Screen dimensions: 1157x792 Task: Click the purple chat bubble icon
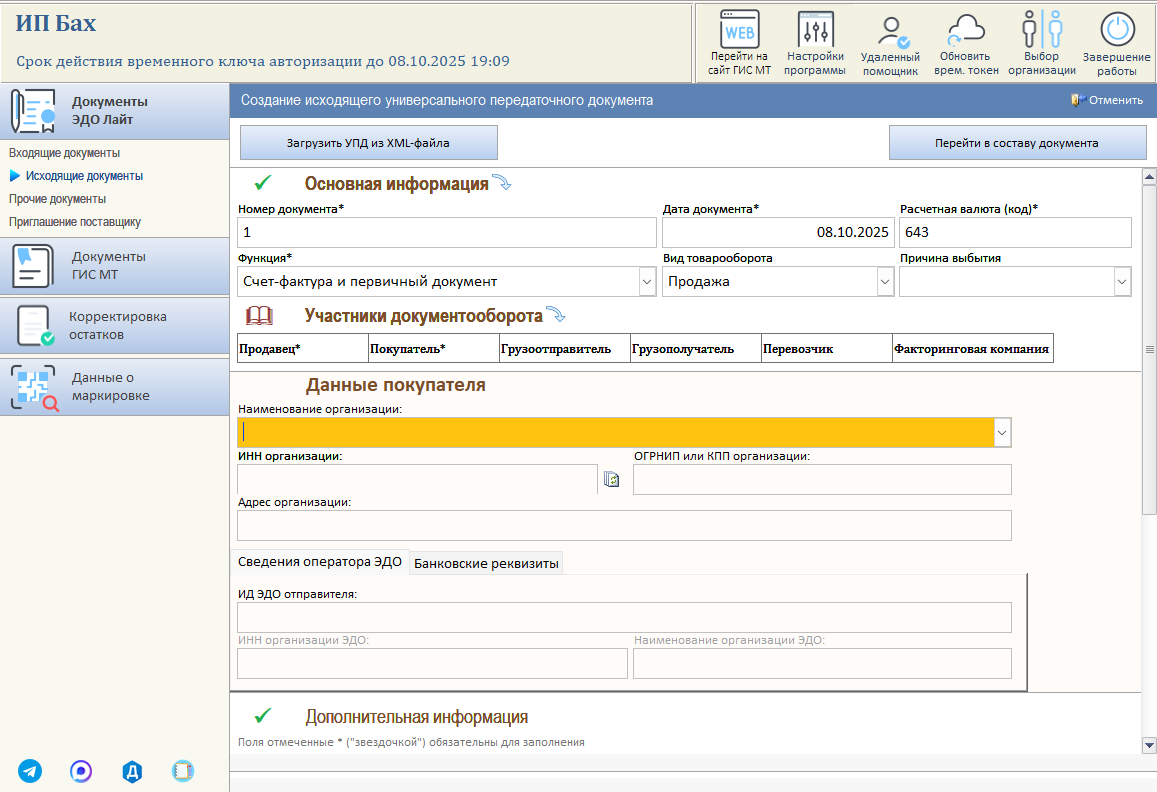81,771
